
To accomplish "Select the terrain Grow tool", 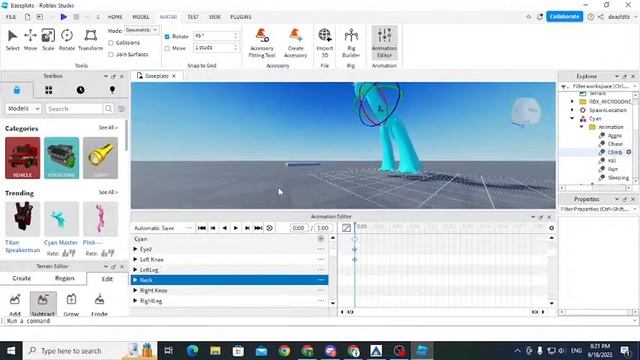I will [x=71, y=304].
